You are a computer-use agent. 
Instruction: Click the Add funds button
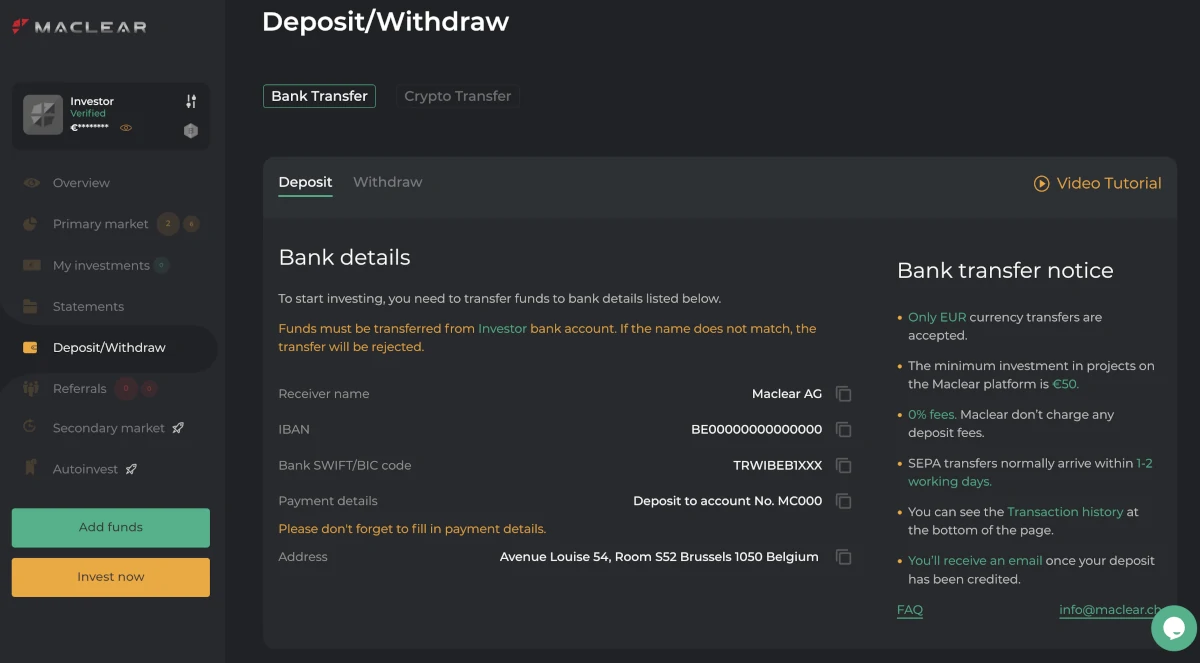click(111, 528)
